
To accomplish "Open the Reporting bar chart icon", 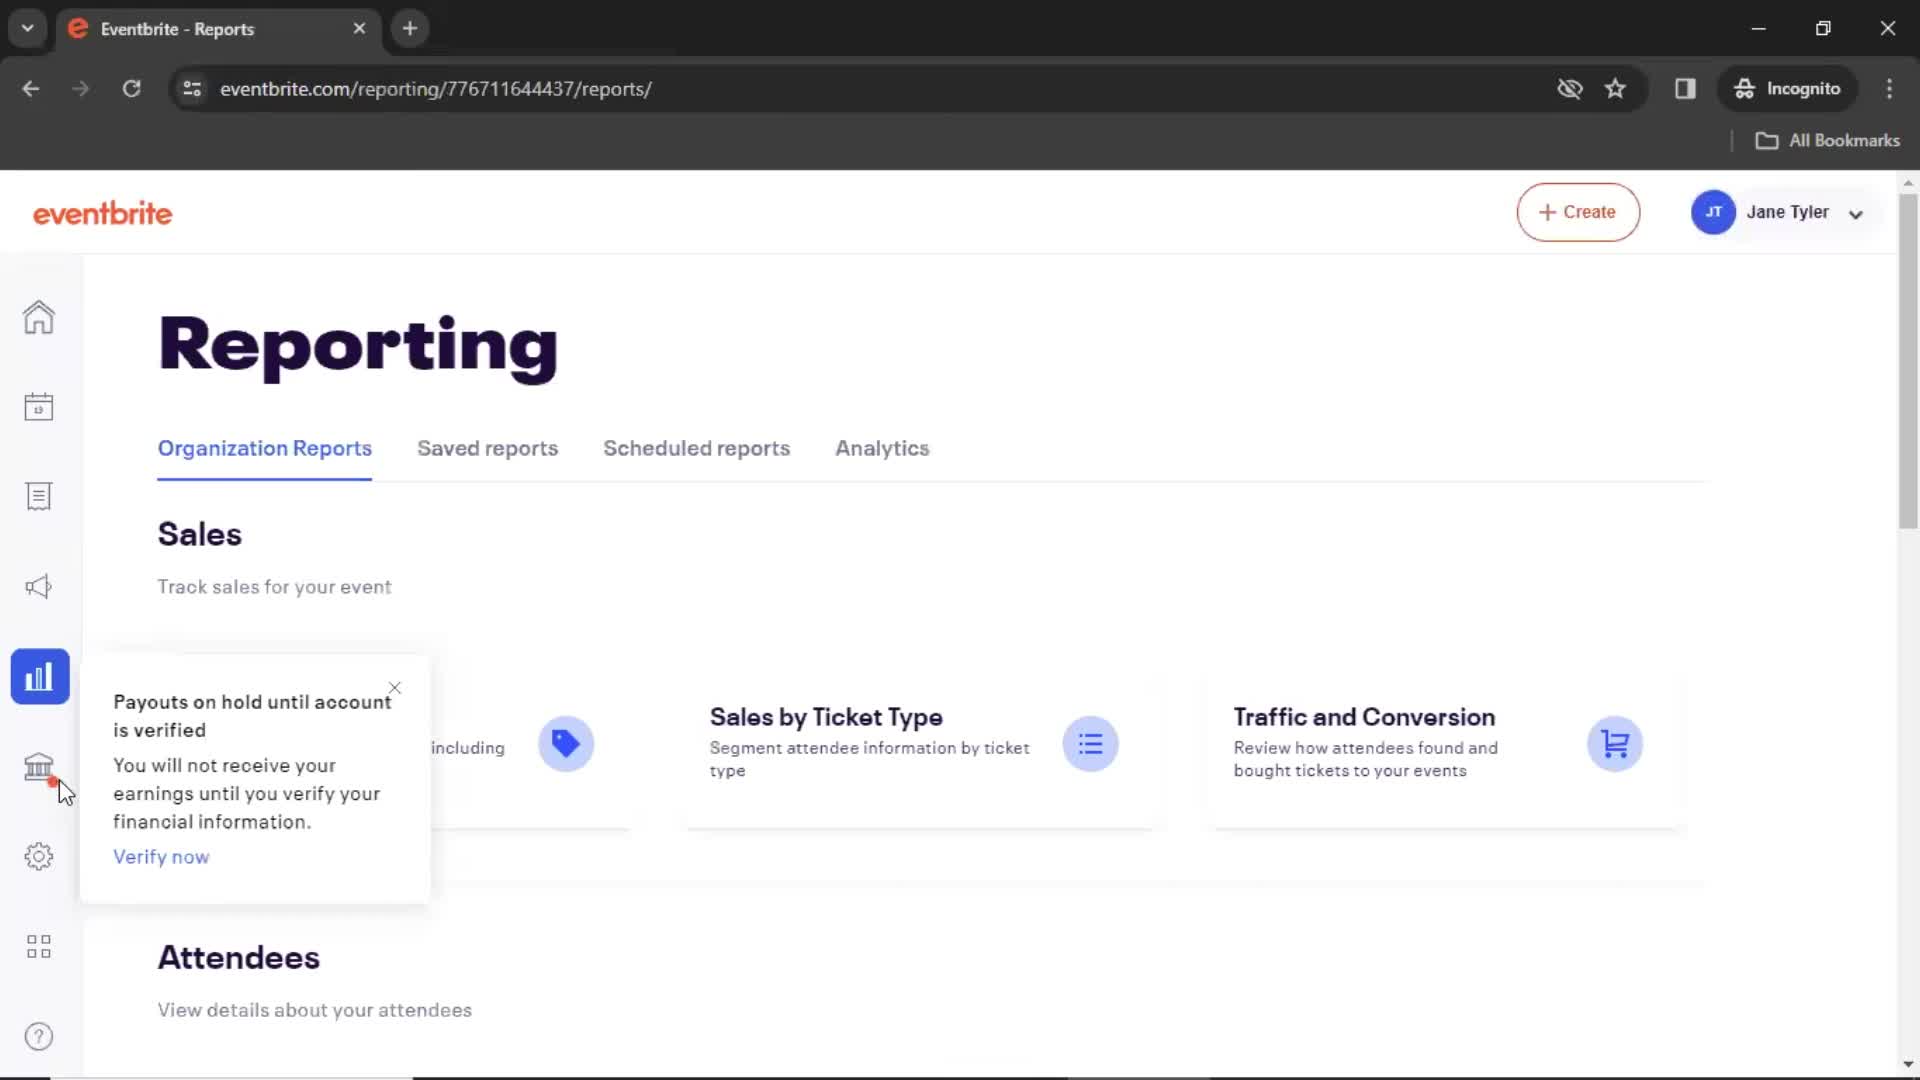I will 40,675.
